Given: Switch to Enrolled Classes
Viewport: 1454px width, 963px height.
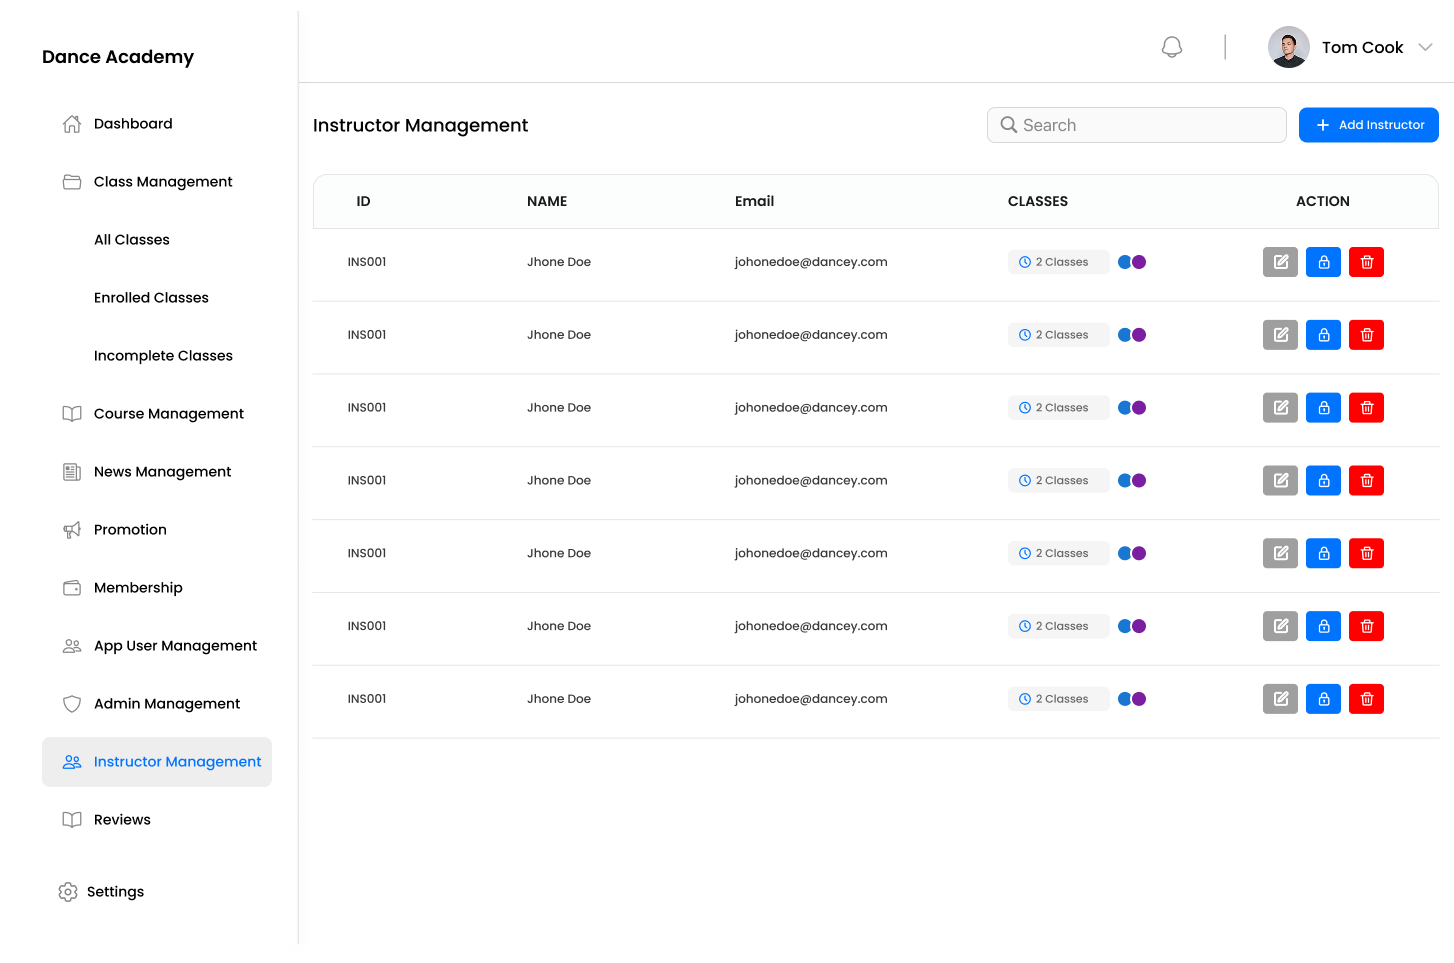Looking at the screenshot, I should tap(151, 297).
